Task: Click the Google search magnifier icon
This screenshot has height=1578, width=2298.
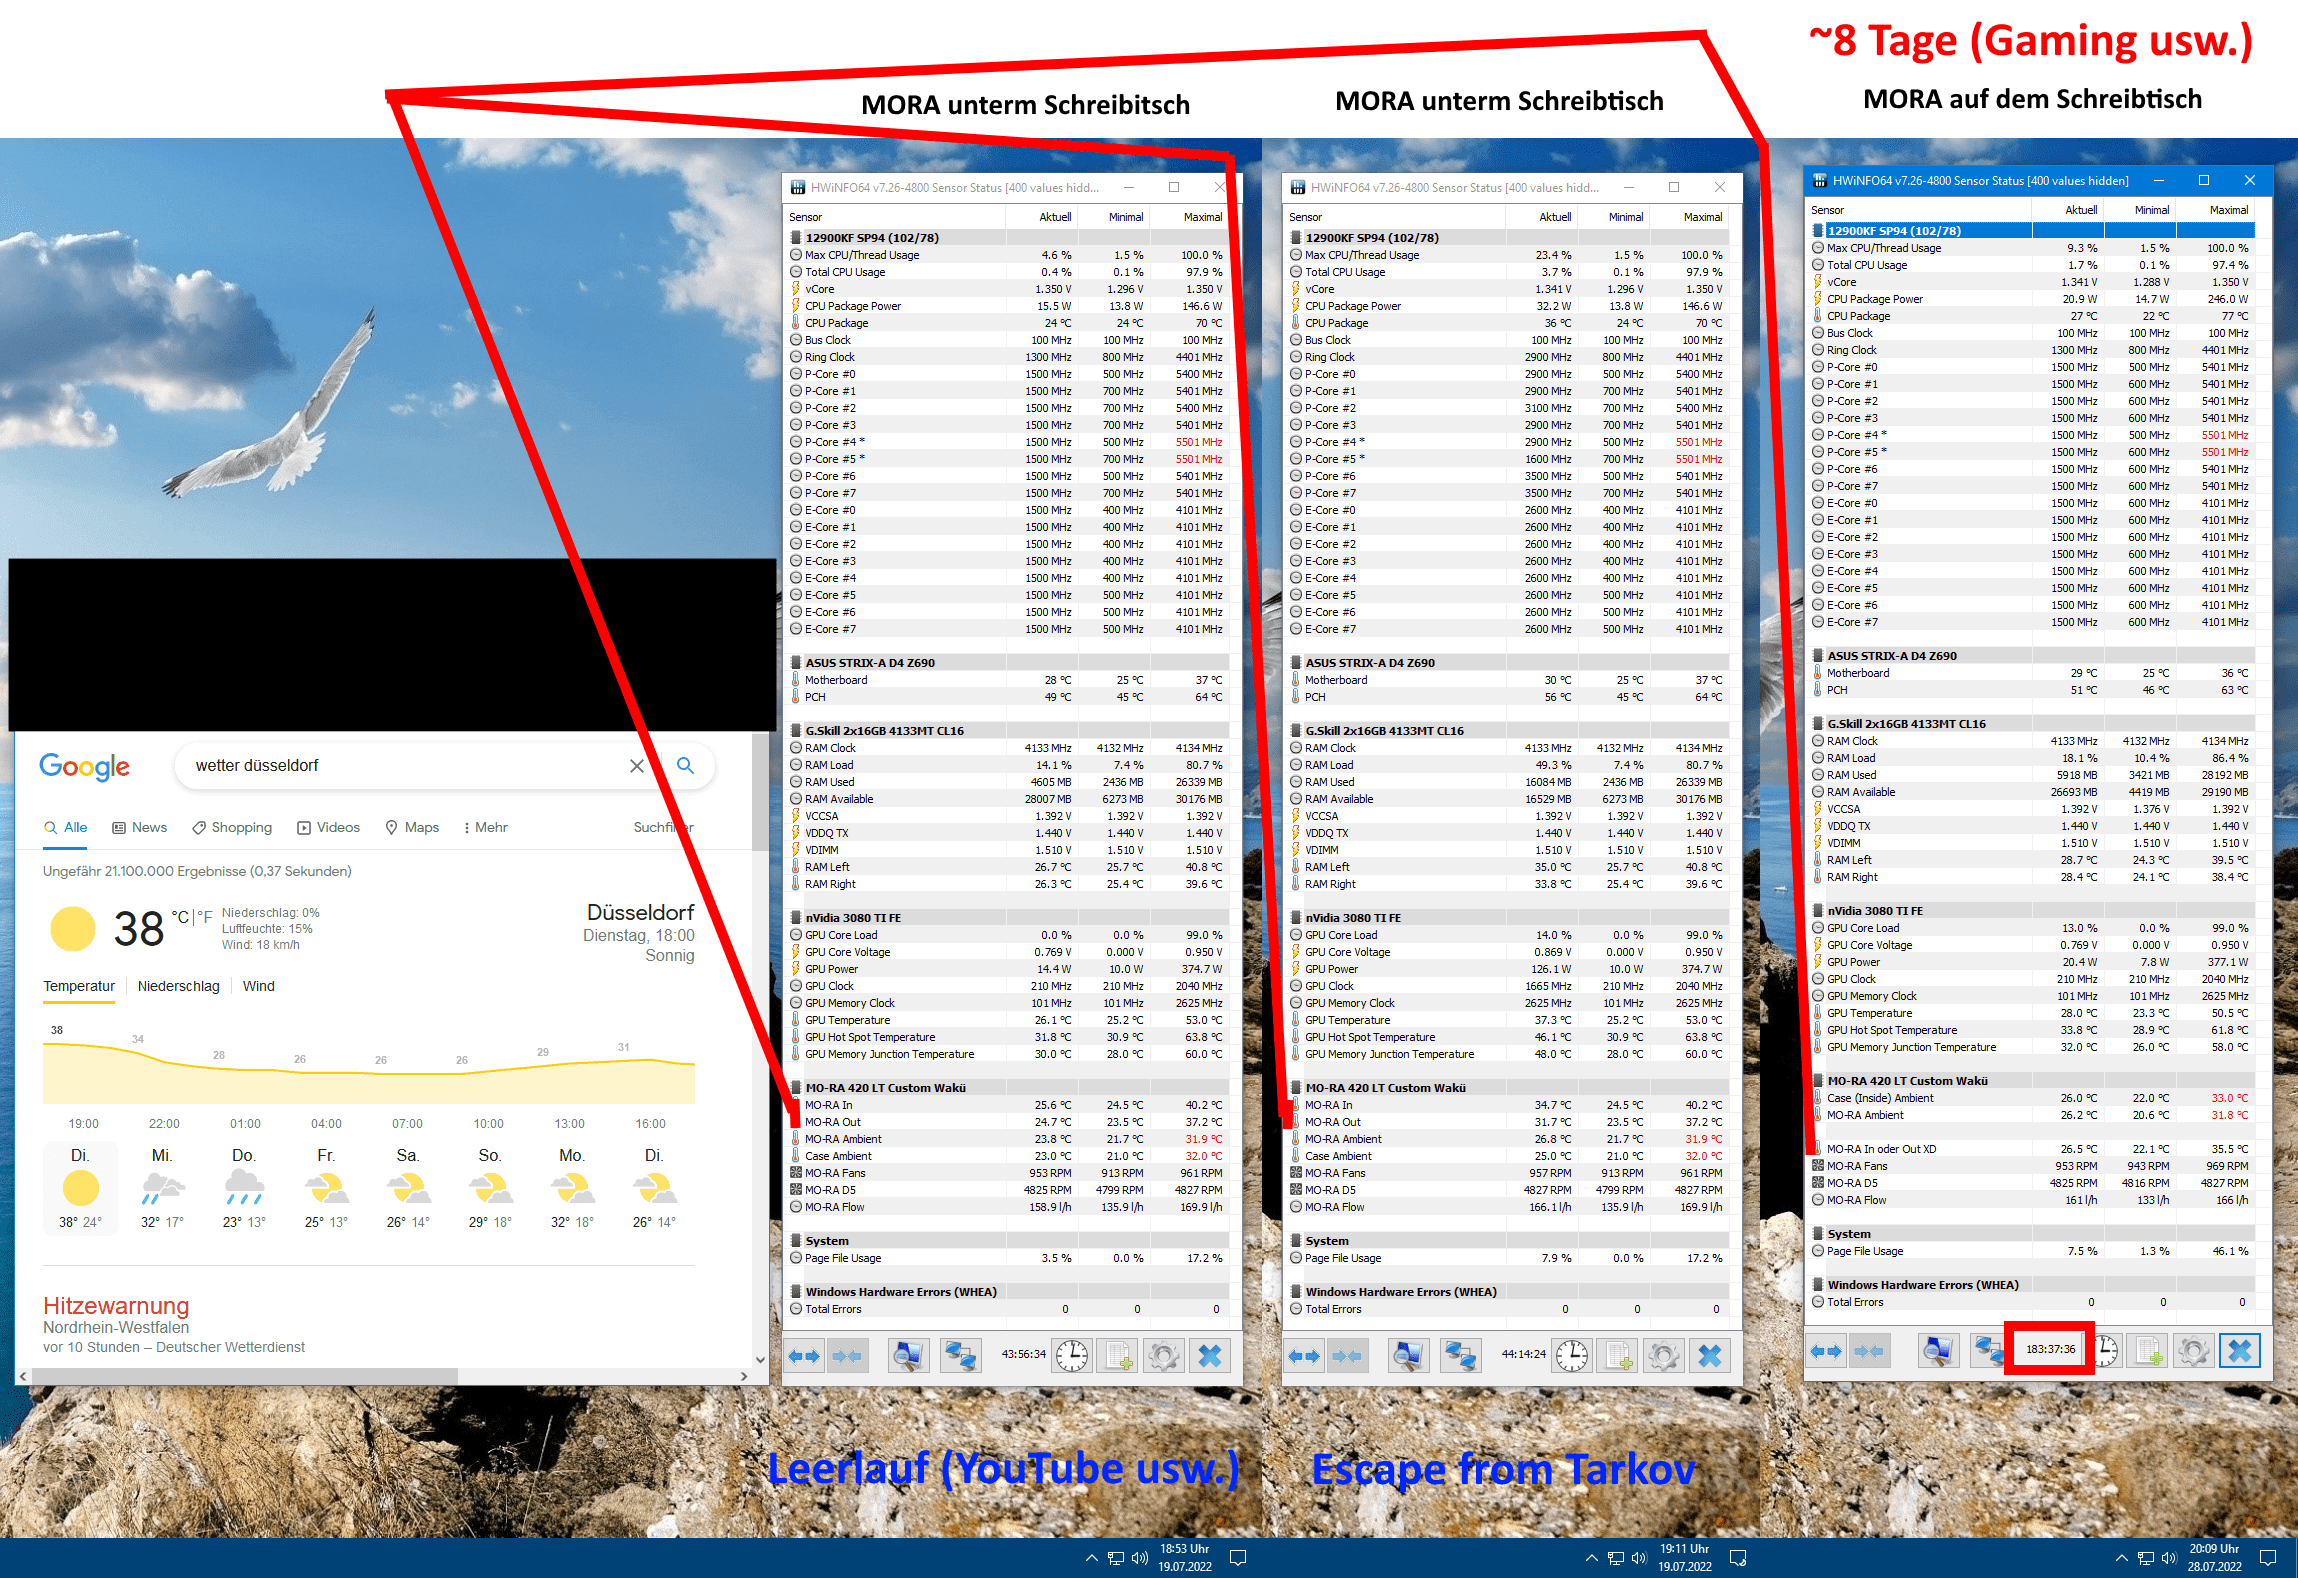Action: point(685,765)
